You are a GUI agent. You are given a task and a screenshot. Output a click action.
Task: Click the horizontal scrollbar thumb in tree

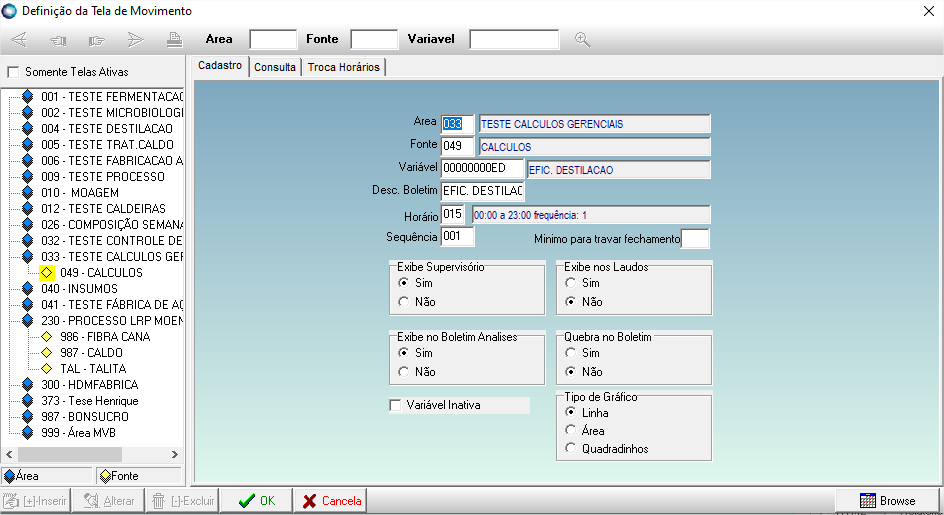pyautogui.click(x=70, y=454)
